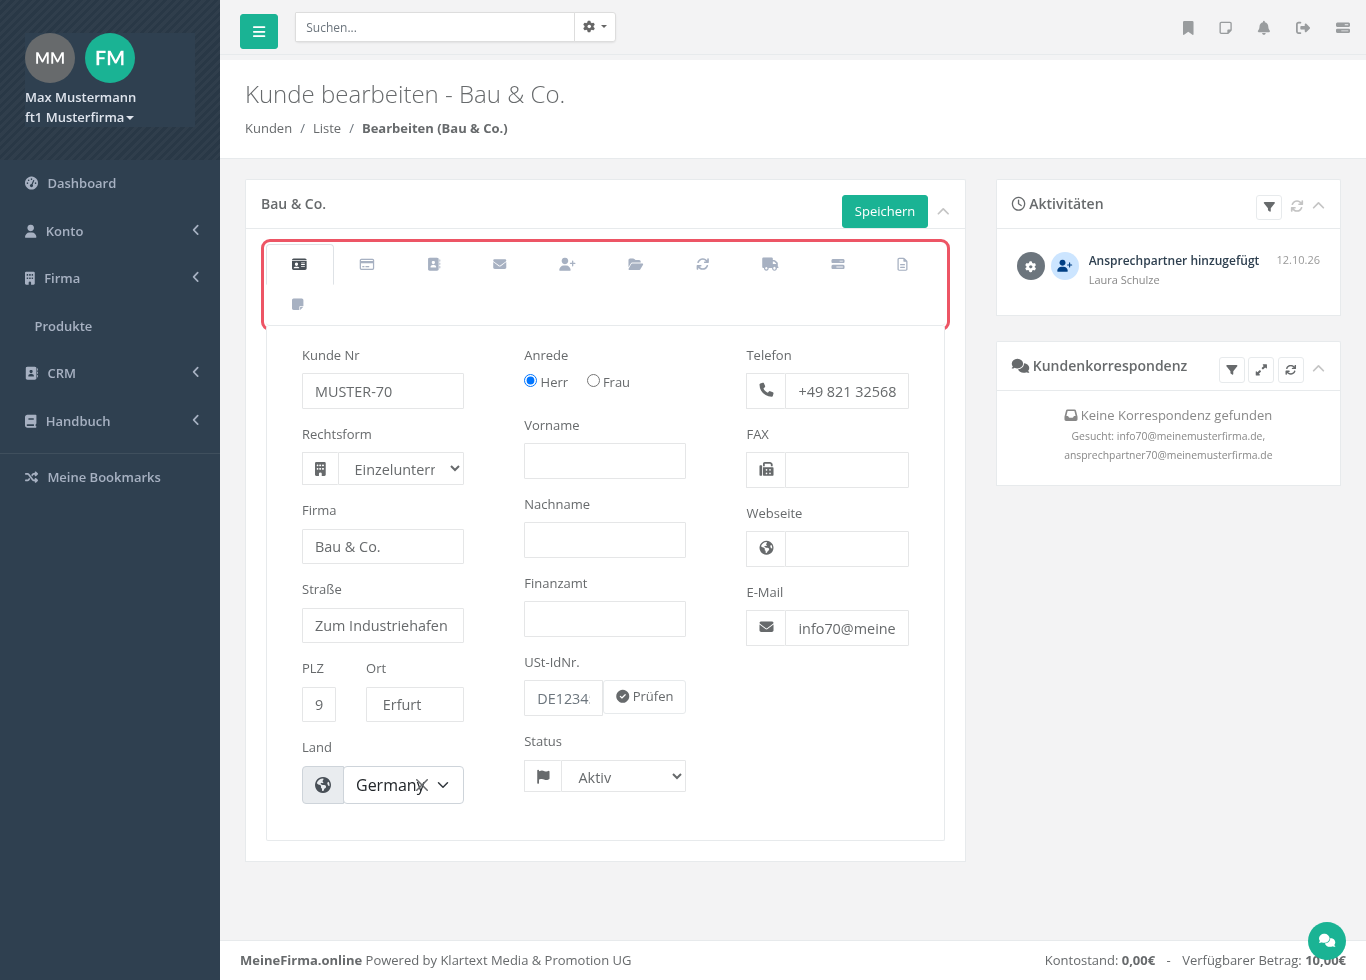Collapse the Aktivitäten panel chevron
This screenshot has width=1366, height=980.
tap(1319, 206)
